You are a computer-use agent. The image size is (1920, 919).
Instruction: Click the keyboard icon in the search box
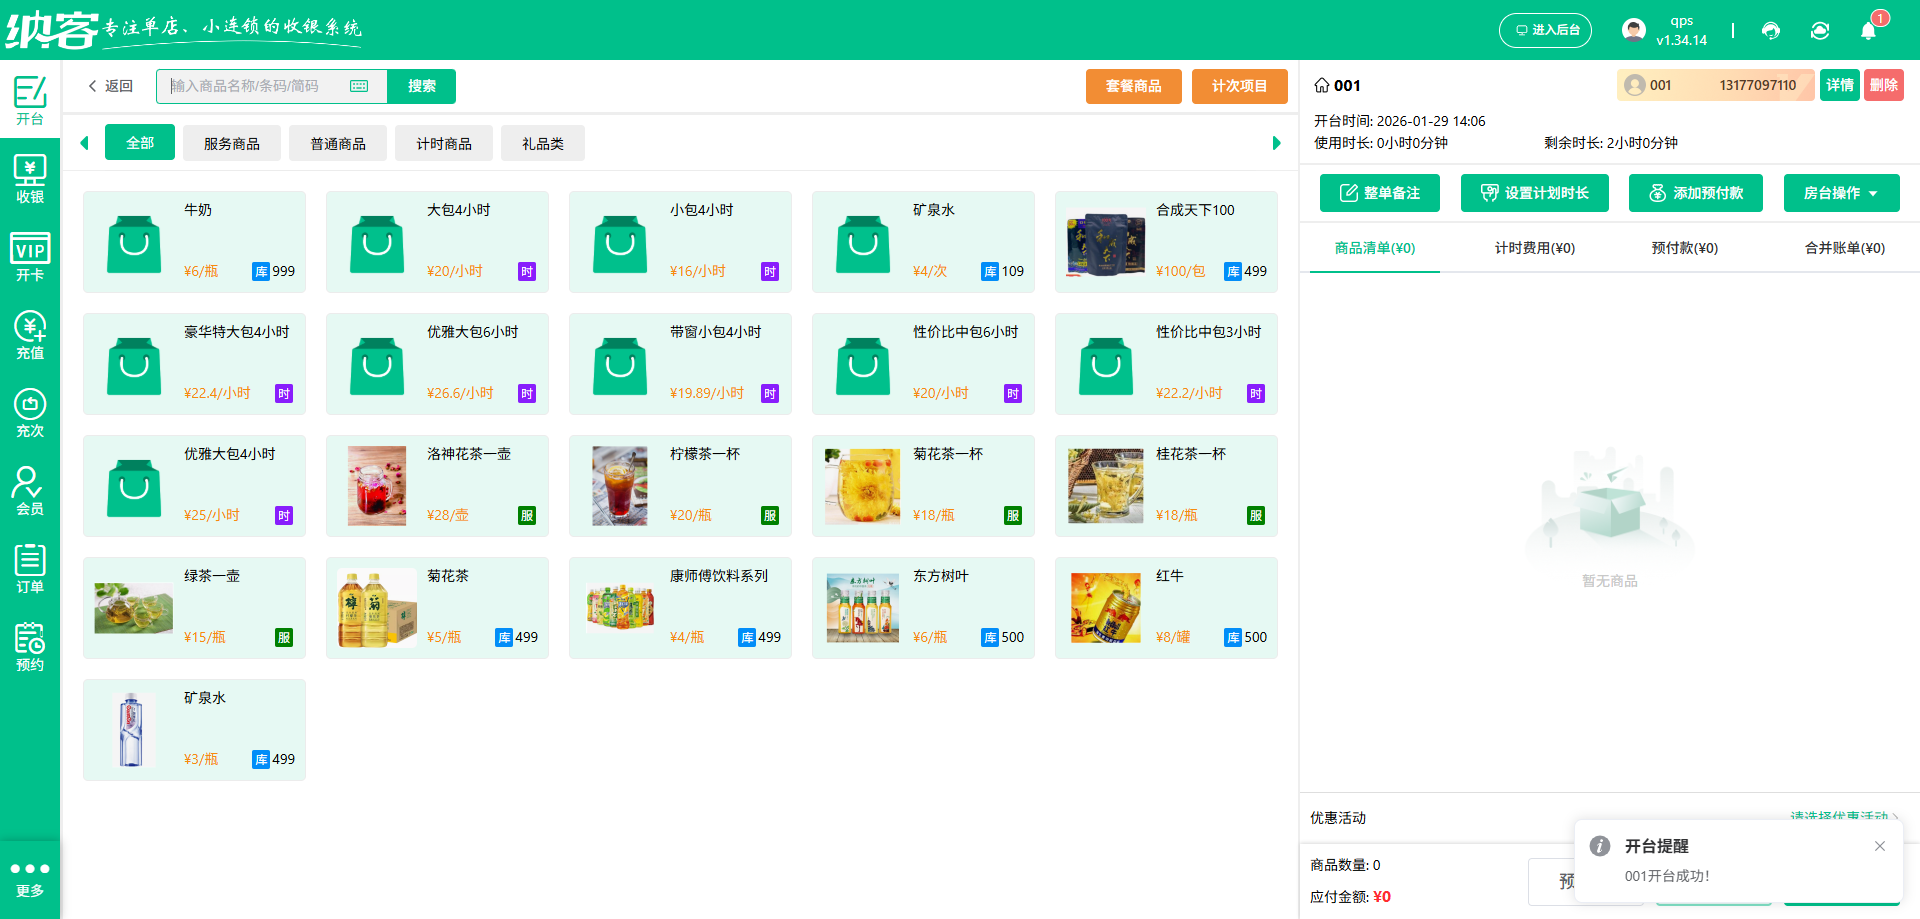359,86
